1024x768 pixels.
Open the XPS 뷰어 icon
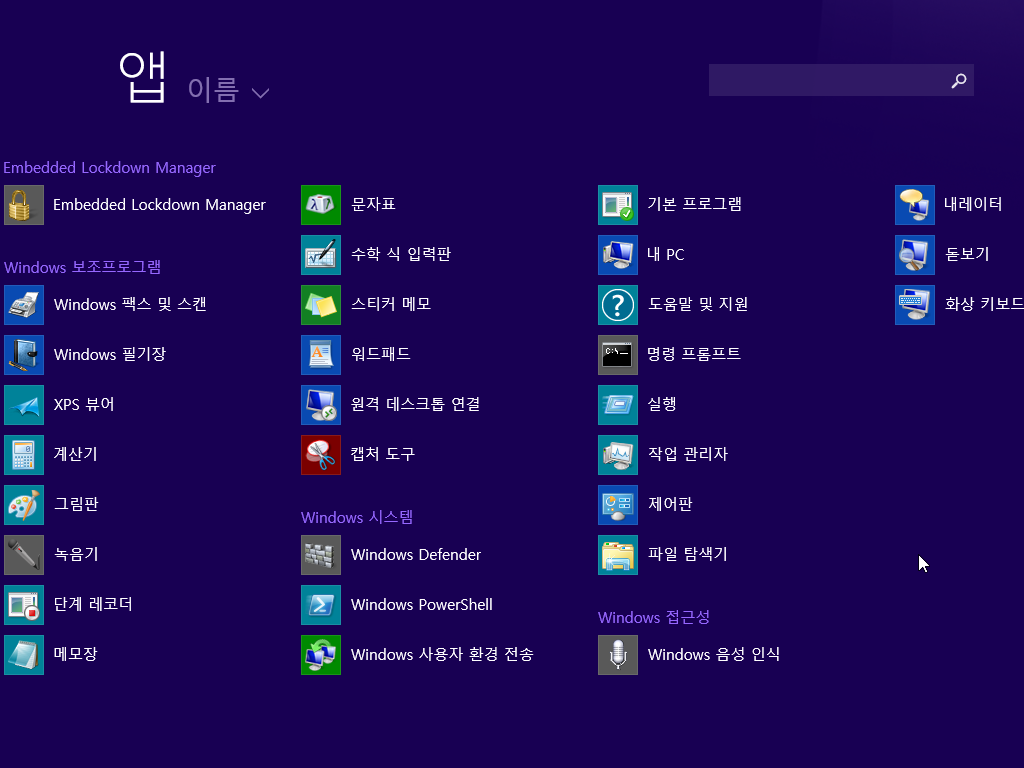click(x=24, y=405)
